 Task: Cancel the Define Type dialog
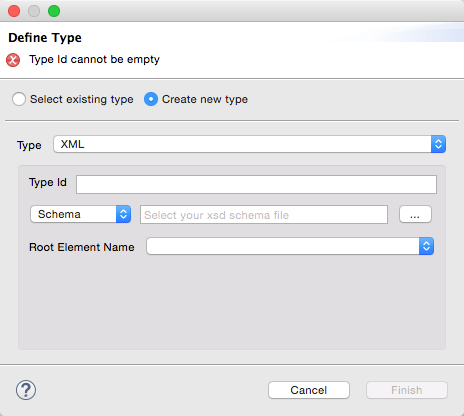point(309,390)
